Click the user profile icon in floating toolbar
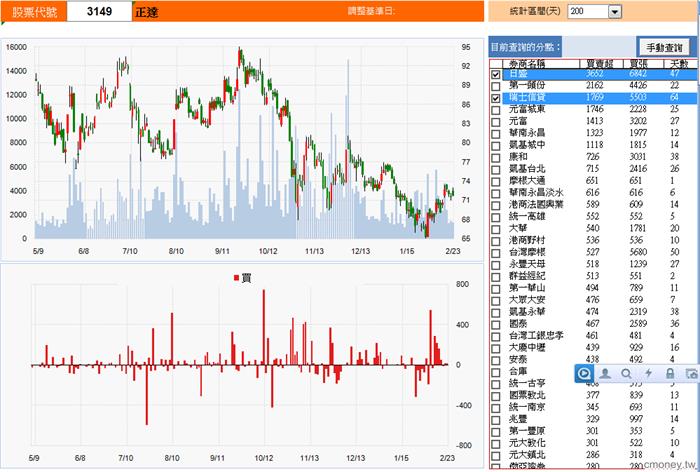Screen dimensions: 700x472 (605, 373)
